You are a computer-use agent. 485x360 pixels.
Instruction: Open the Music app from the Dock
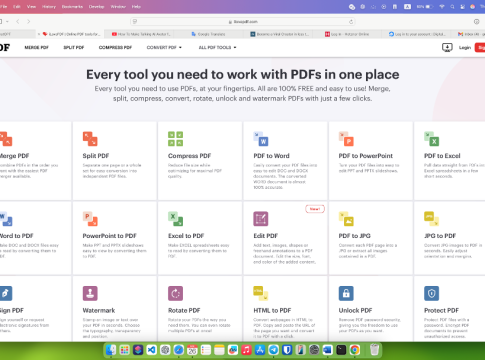(x=246, y=350)
